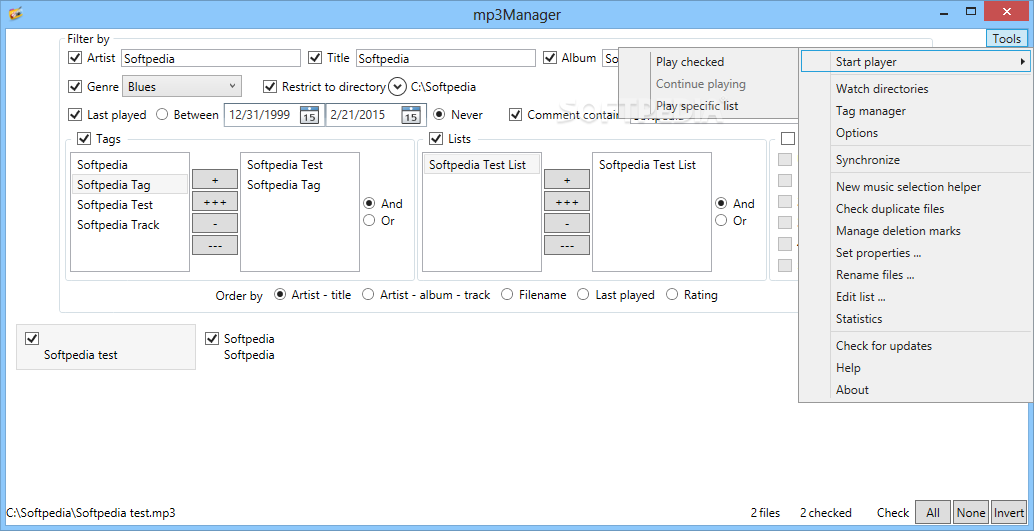Expand the Start player submenu arrow
This screenshot has height=531, width=1034.
coord(1022,62)
